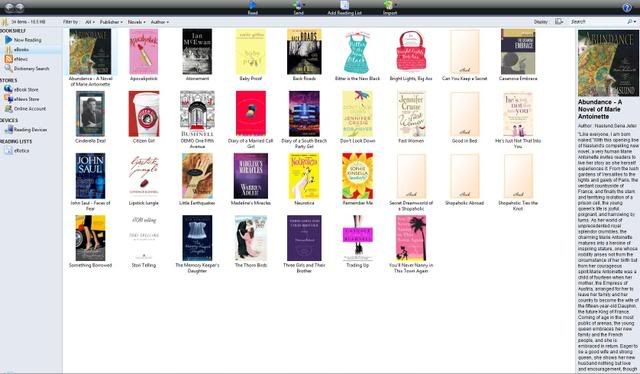Image resolution: width=640 pixels, height=374 pixels.
Task: Select the Cinderella Deal book cover
Action: point(90,114)
